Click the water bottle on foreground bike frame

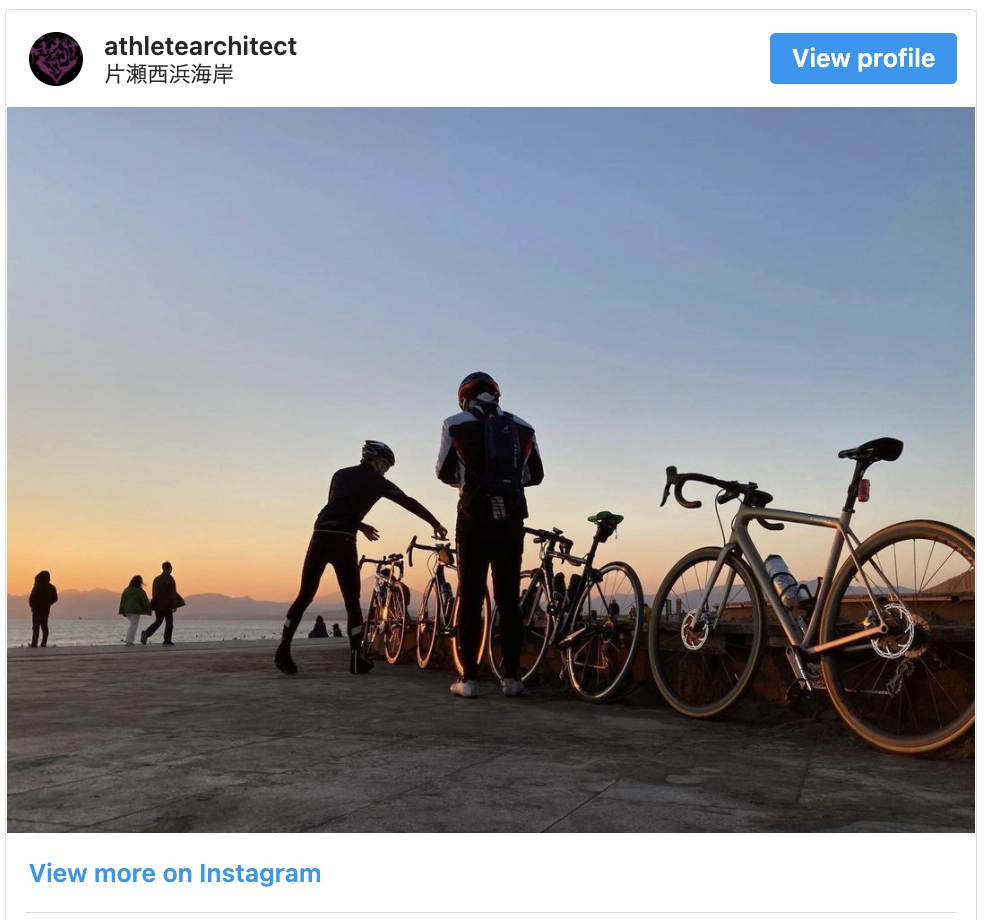(x=781, y=580)
